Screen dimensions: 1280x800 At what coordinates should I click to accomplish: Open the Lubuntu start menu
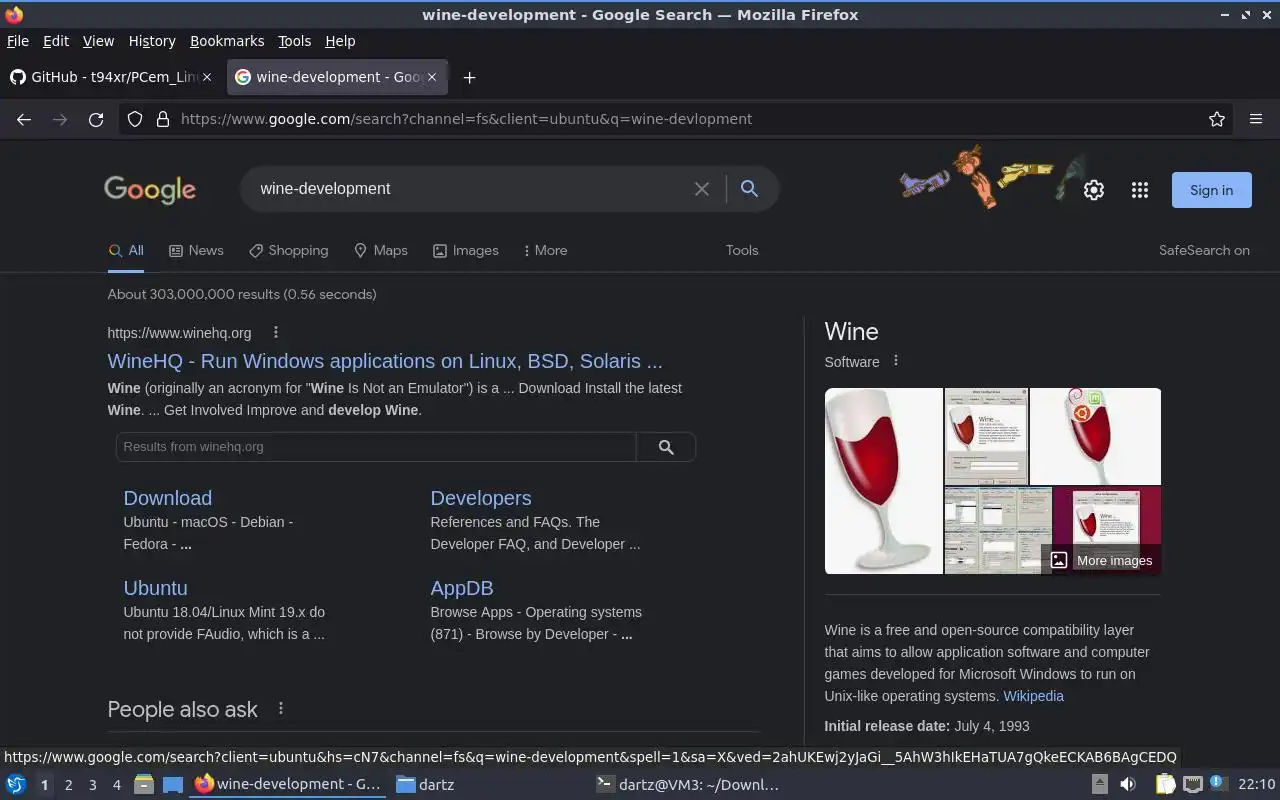coord(16,785)
